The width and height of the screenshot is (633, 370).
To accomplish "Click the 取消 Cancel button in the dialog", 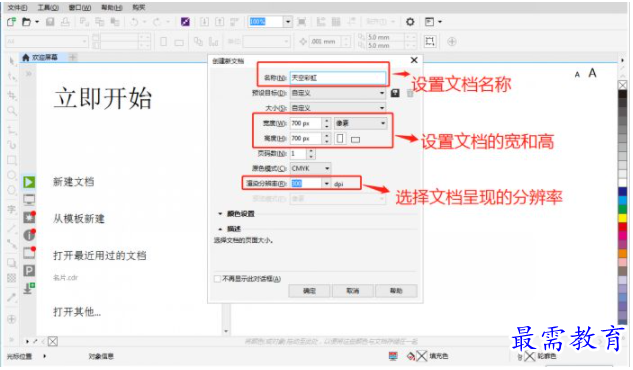I will (352, 291).
